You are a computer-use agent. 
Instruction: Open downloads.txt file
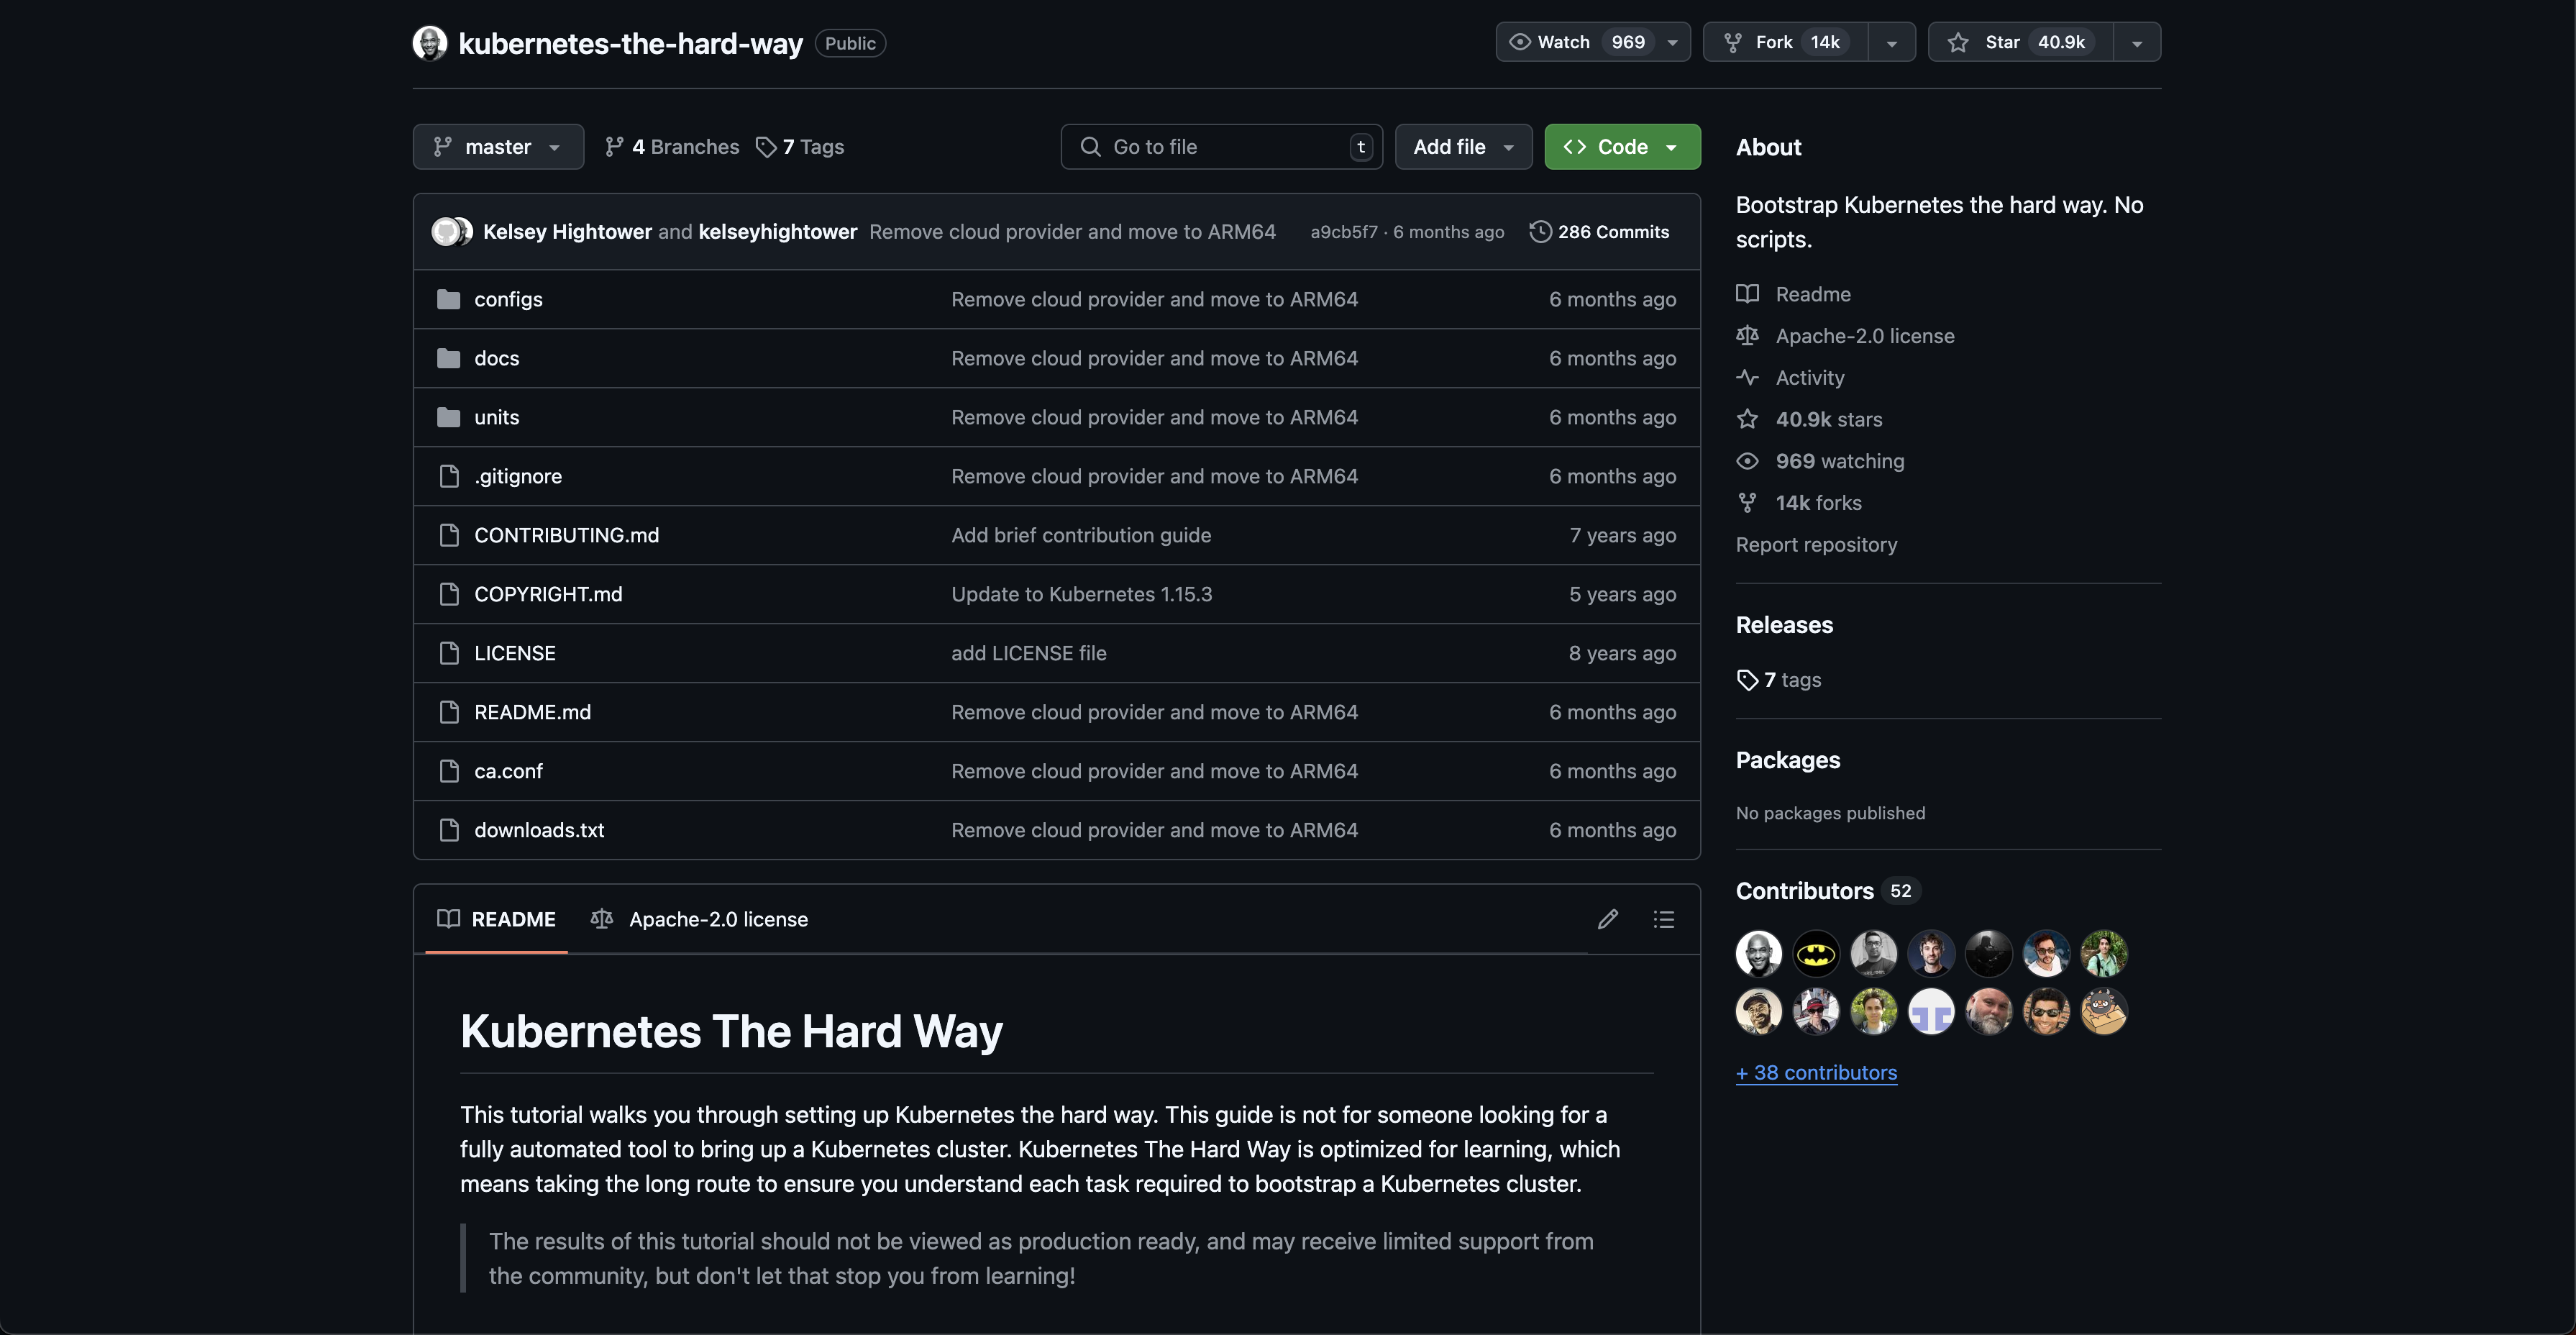click(539, 831)
